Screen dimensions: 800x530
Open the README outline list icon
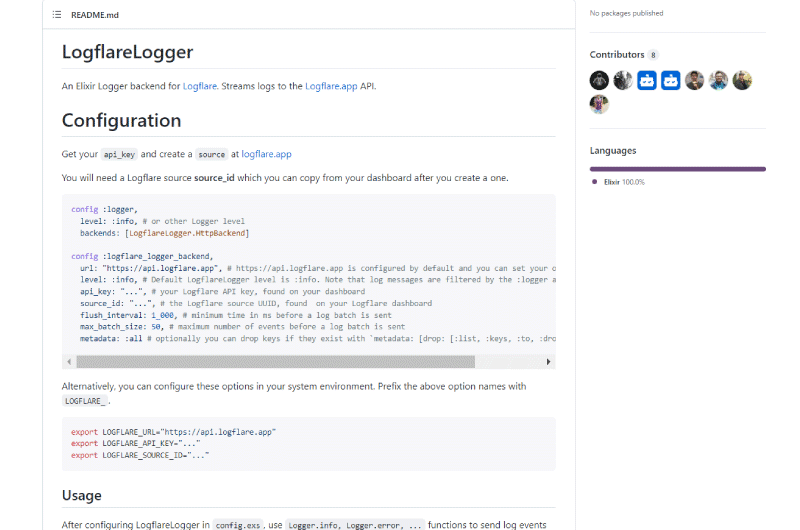pyautogui.click(x=57, y=15)
